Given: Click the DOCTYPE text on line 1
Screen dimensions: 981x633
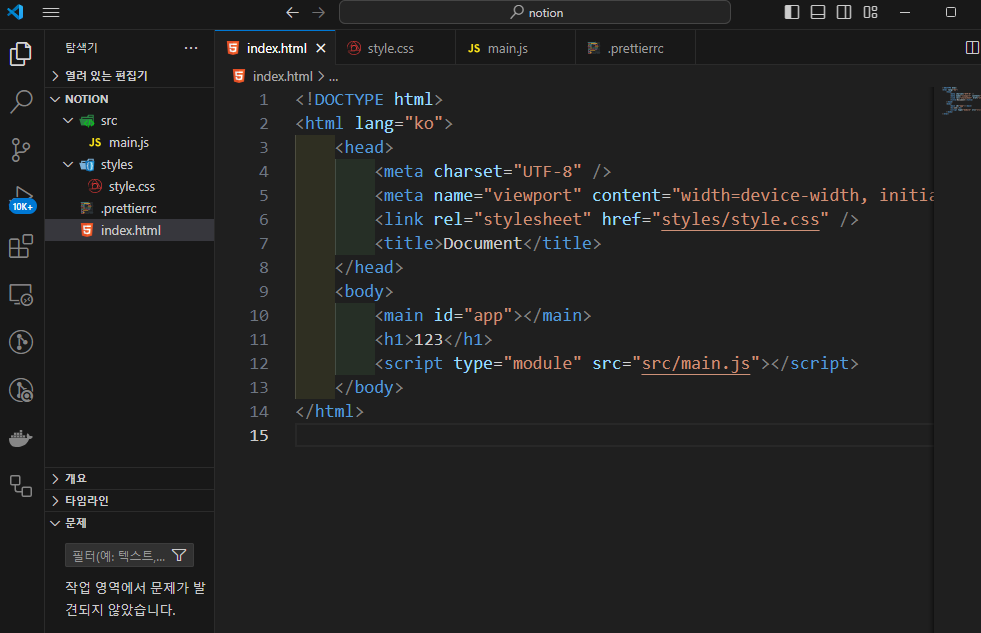Looking at the screenshot, I should [349, 99].
